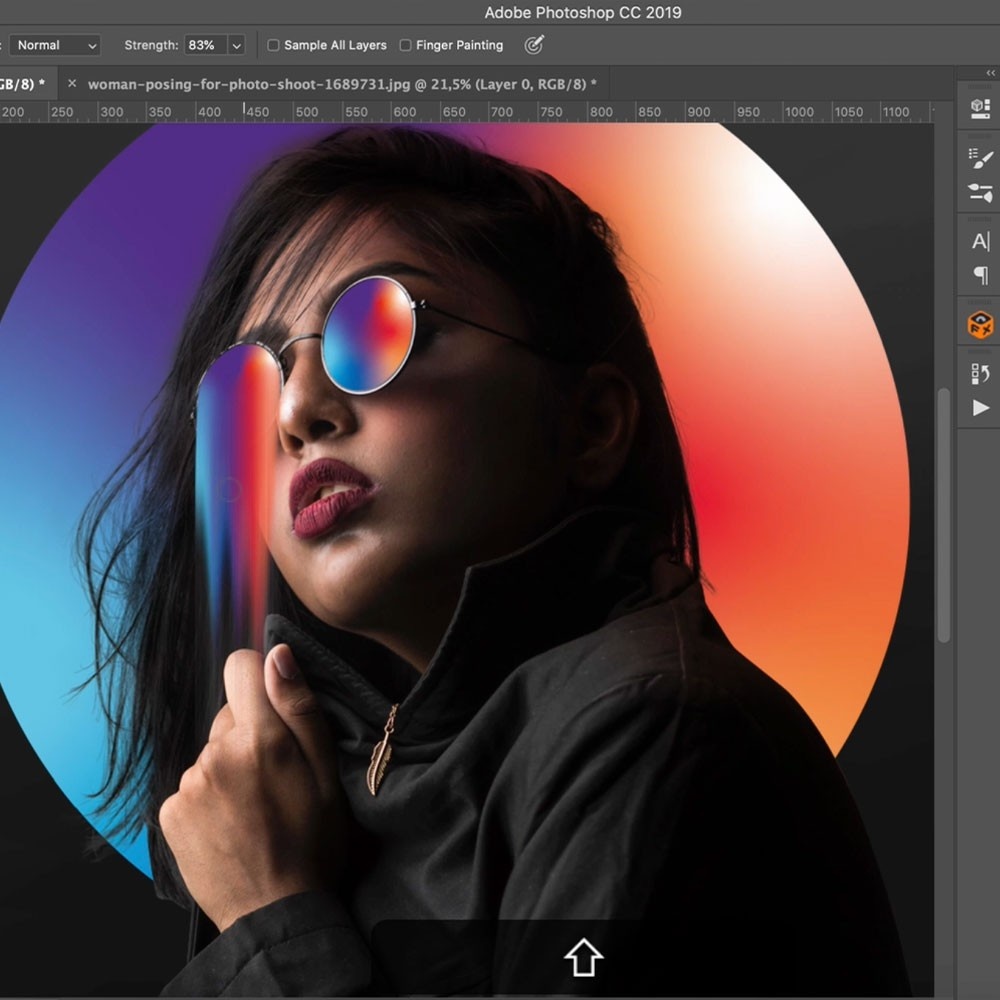This screenshot has height=1000, width=1000.
Task: Open the Normal blend mode dropdown
Action: pyautogui.click(x=56, y=45)
